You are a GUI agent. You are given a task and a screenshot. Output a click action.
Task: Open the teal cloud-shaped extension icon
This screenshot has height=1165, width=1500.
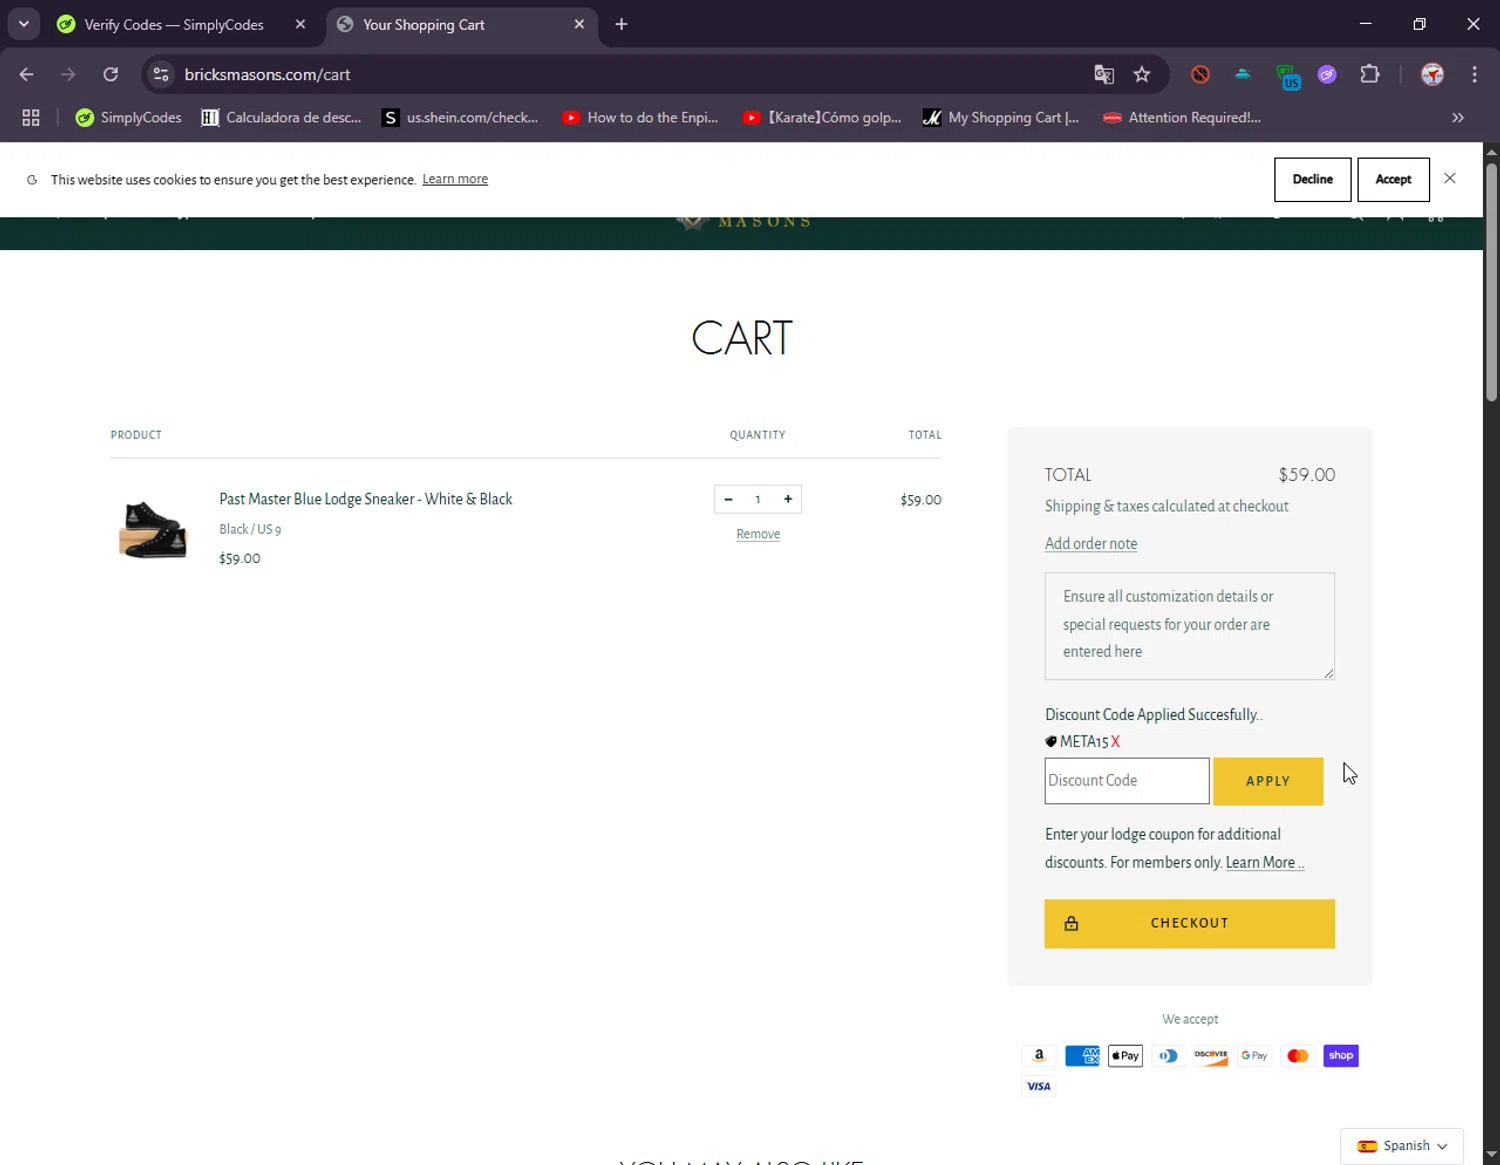(1243, 74)
